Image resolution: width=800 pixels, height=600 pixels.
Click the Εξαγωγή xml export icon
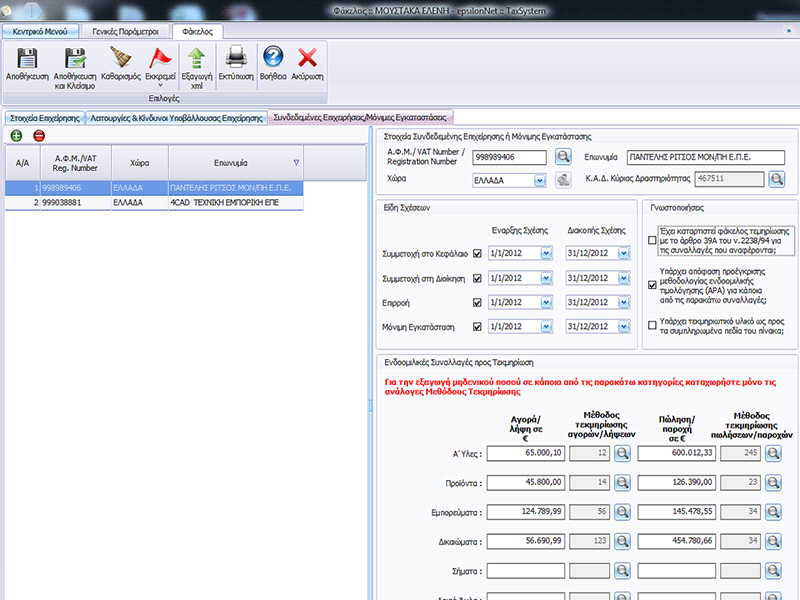coord(196,59)
